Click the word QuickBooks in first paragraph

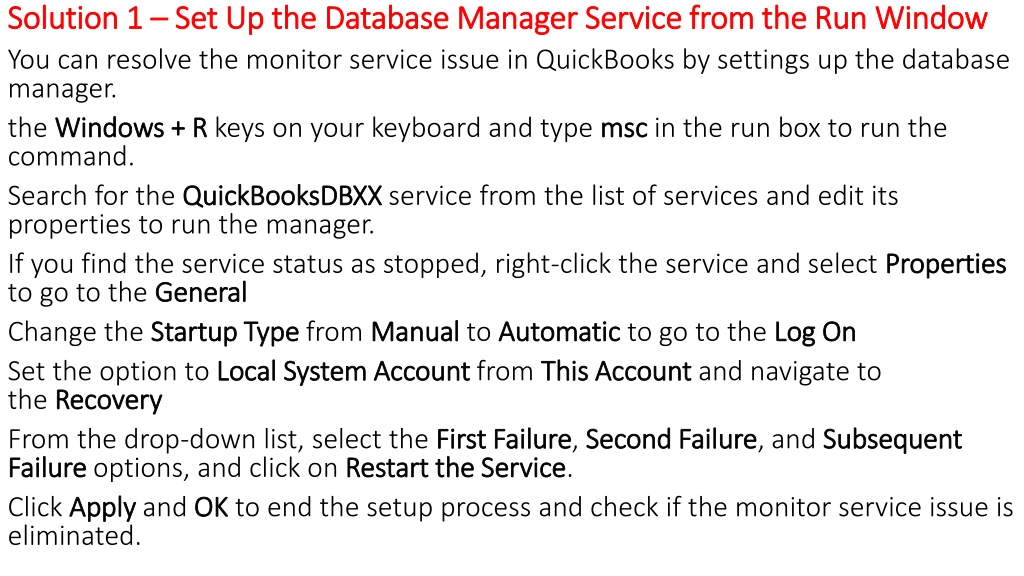(605, 60)
